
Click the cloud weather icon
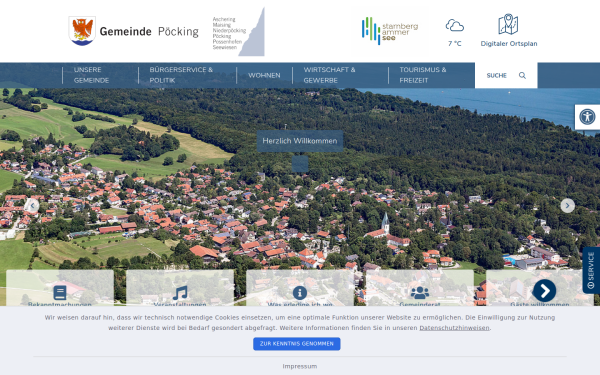click(x=455, y=26)
